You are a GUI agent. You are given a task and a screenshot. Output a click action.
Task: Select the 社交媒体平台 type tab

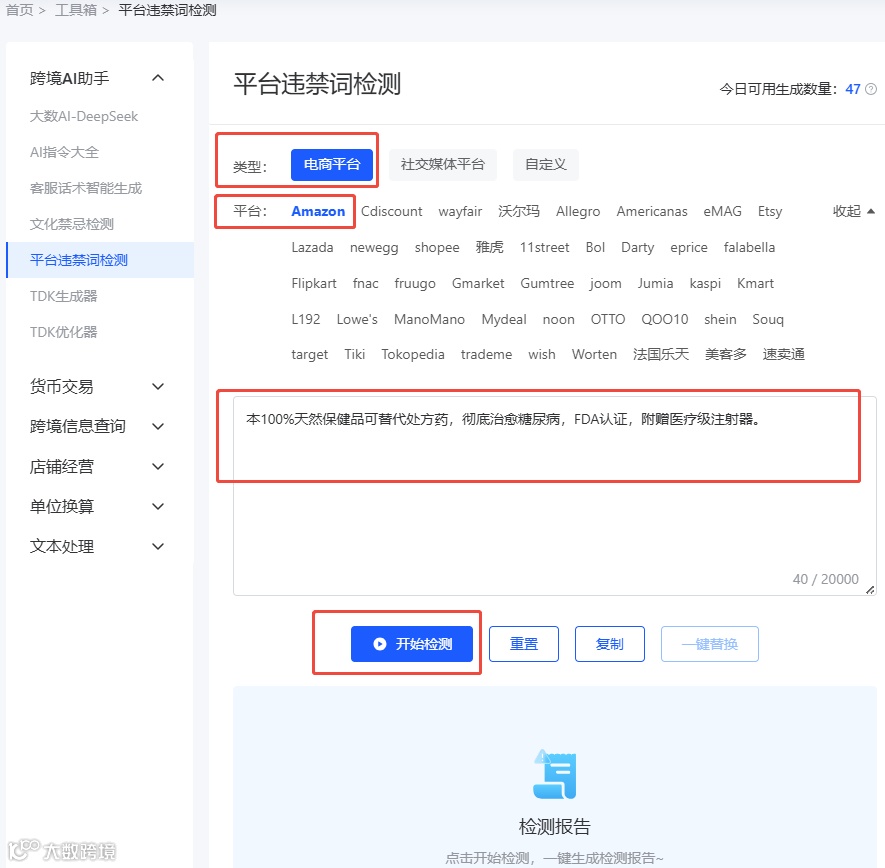click(x=442, y=165)
